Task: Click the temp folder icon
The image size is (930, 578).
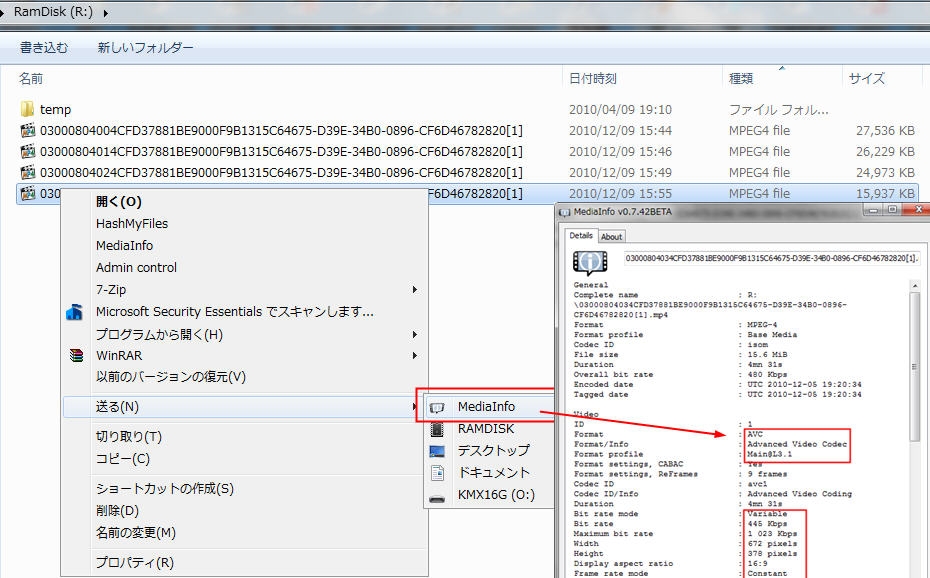Action: [x=27, y=109]
